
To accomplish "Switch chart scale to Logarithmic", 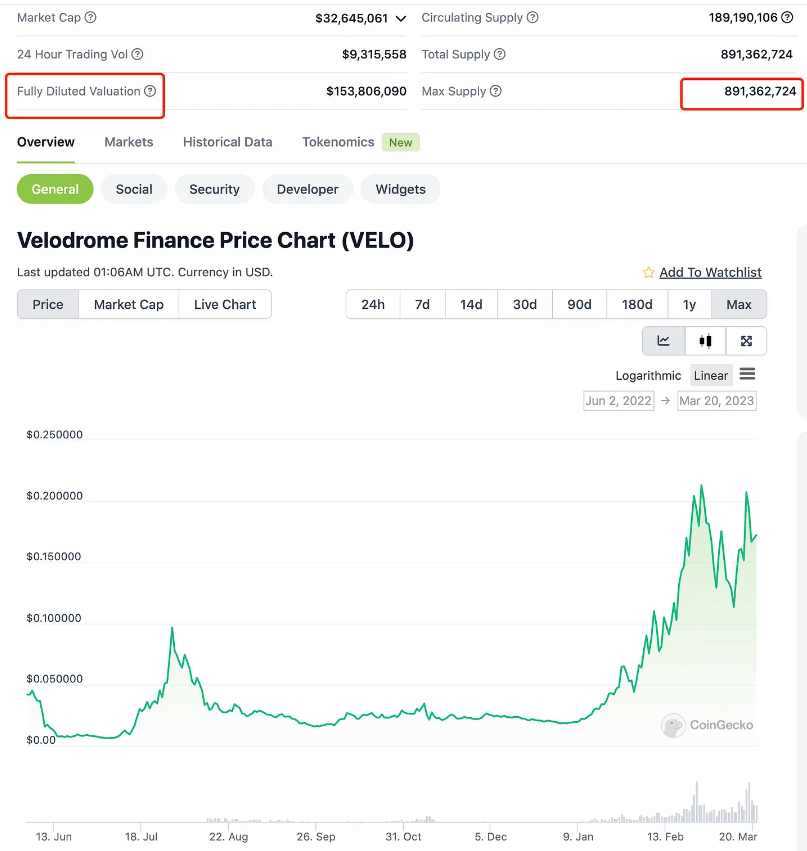I will coord(648,375).
